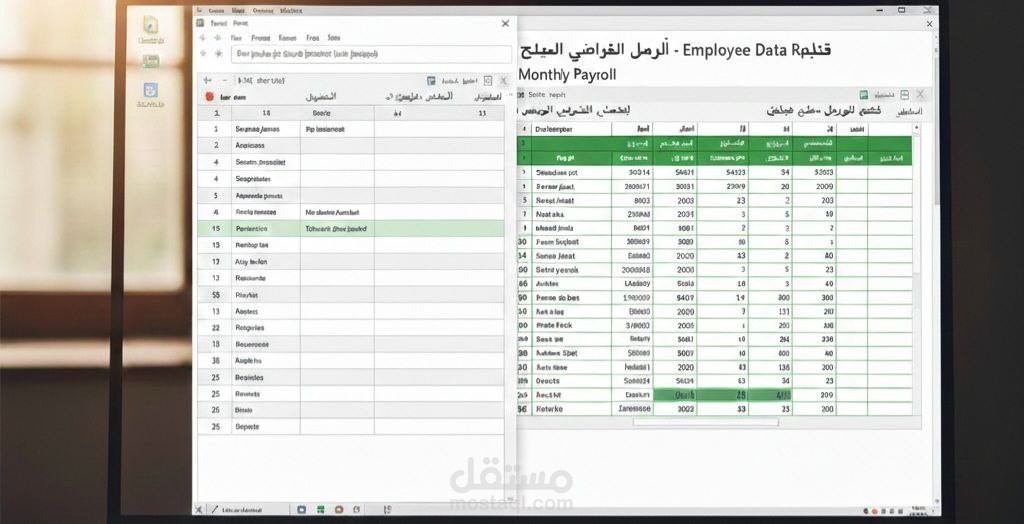Click the first arrow icon before the menu labels

click(x=202, y=38)
